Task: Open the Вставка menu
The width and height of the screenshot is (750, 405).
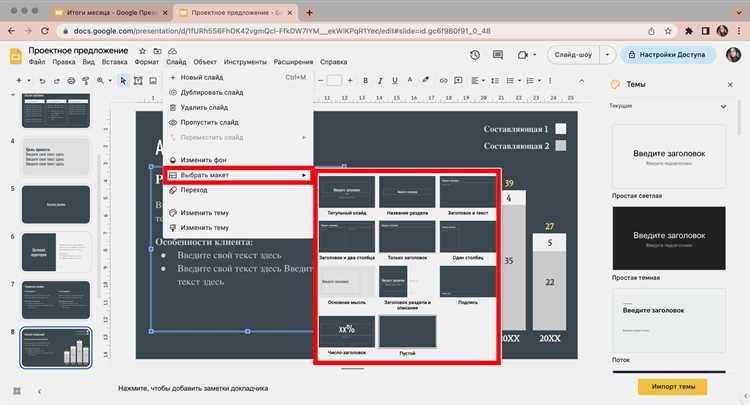Action: [114, 62]
